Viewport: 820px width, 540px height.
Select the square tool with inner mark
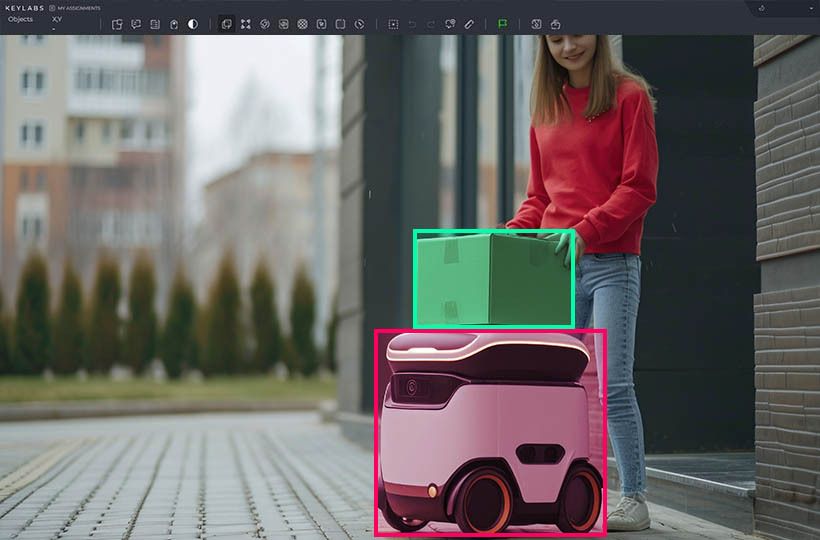point(322,24)
